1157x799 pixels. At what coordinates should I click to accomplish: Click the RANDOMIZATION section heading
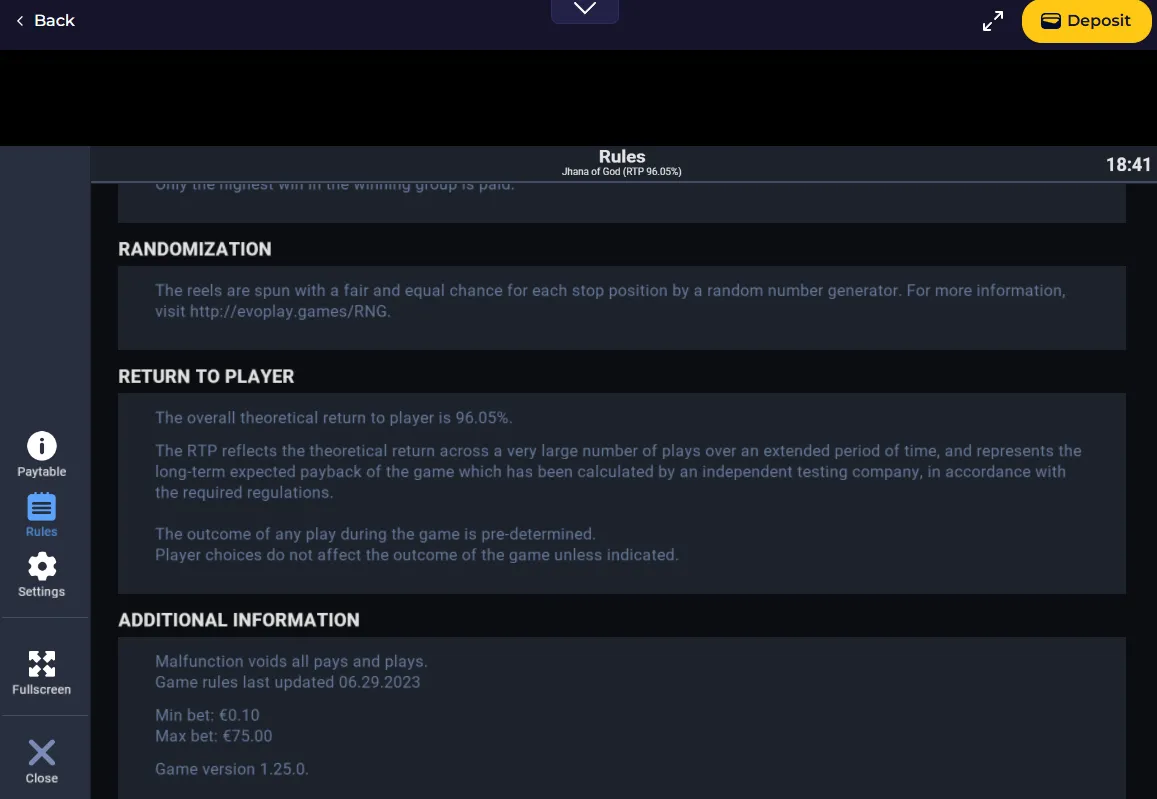coord(195,249)
